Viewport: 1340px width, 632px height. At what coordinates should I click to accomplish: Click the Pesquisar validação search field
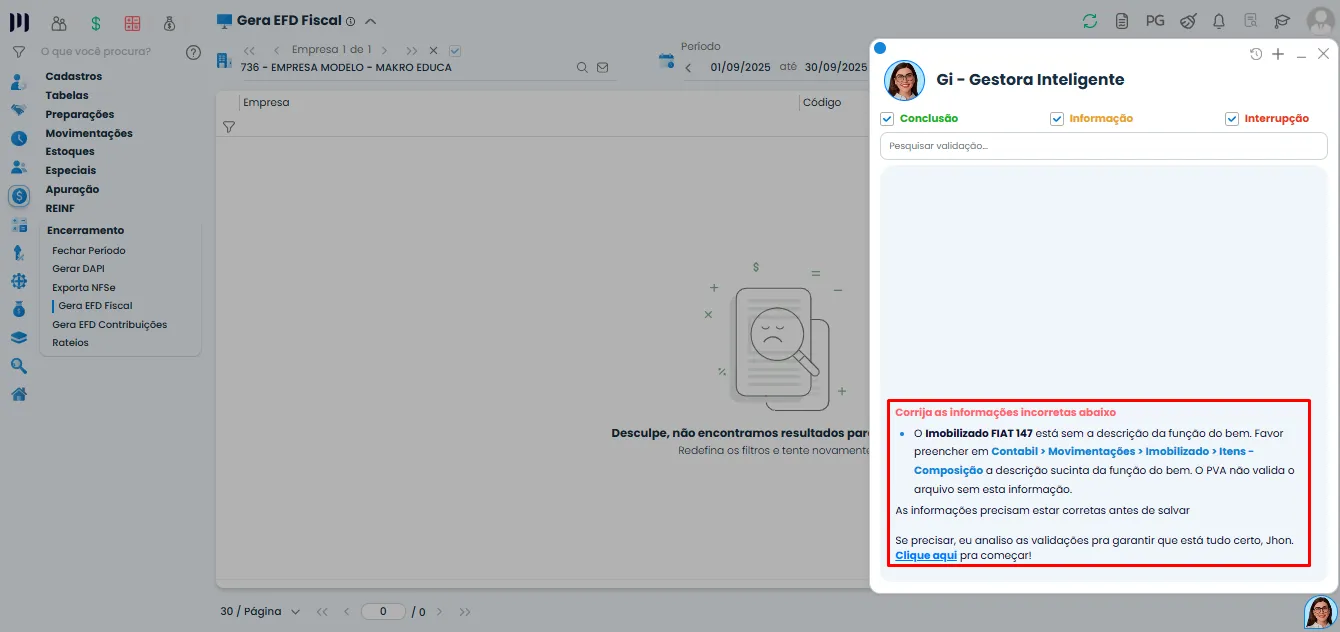click(1100, 145)
